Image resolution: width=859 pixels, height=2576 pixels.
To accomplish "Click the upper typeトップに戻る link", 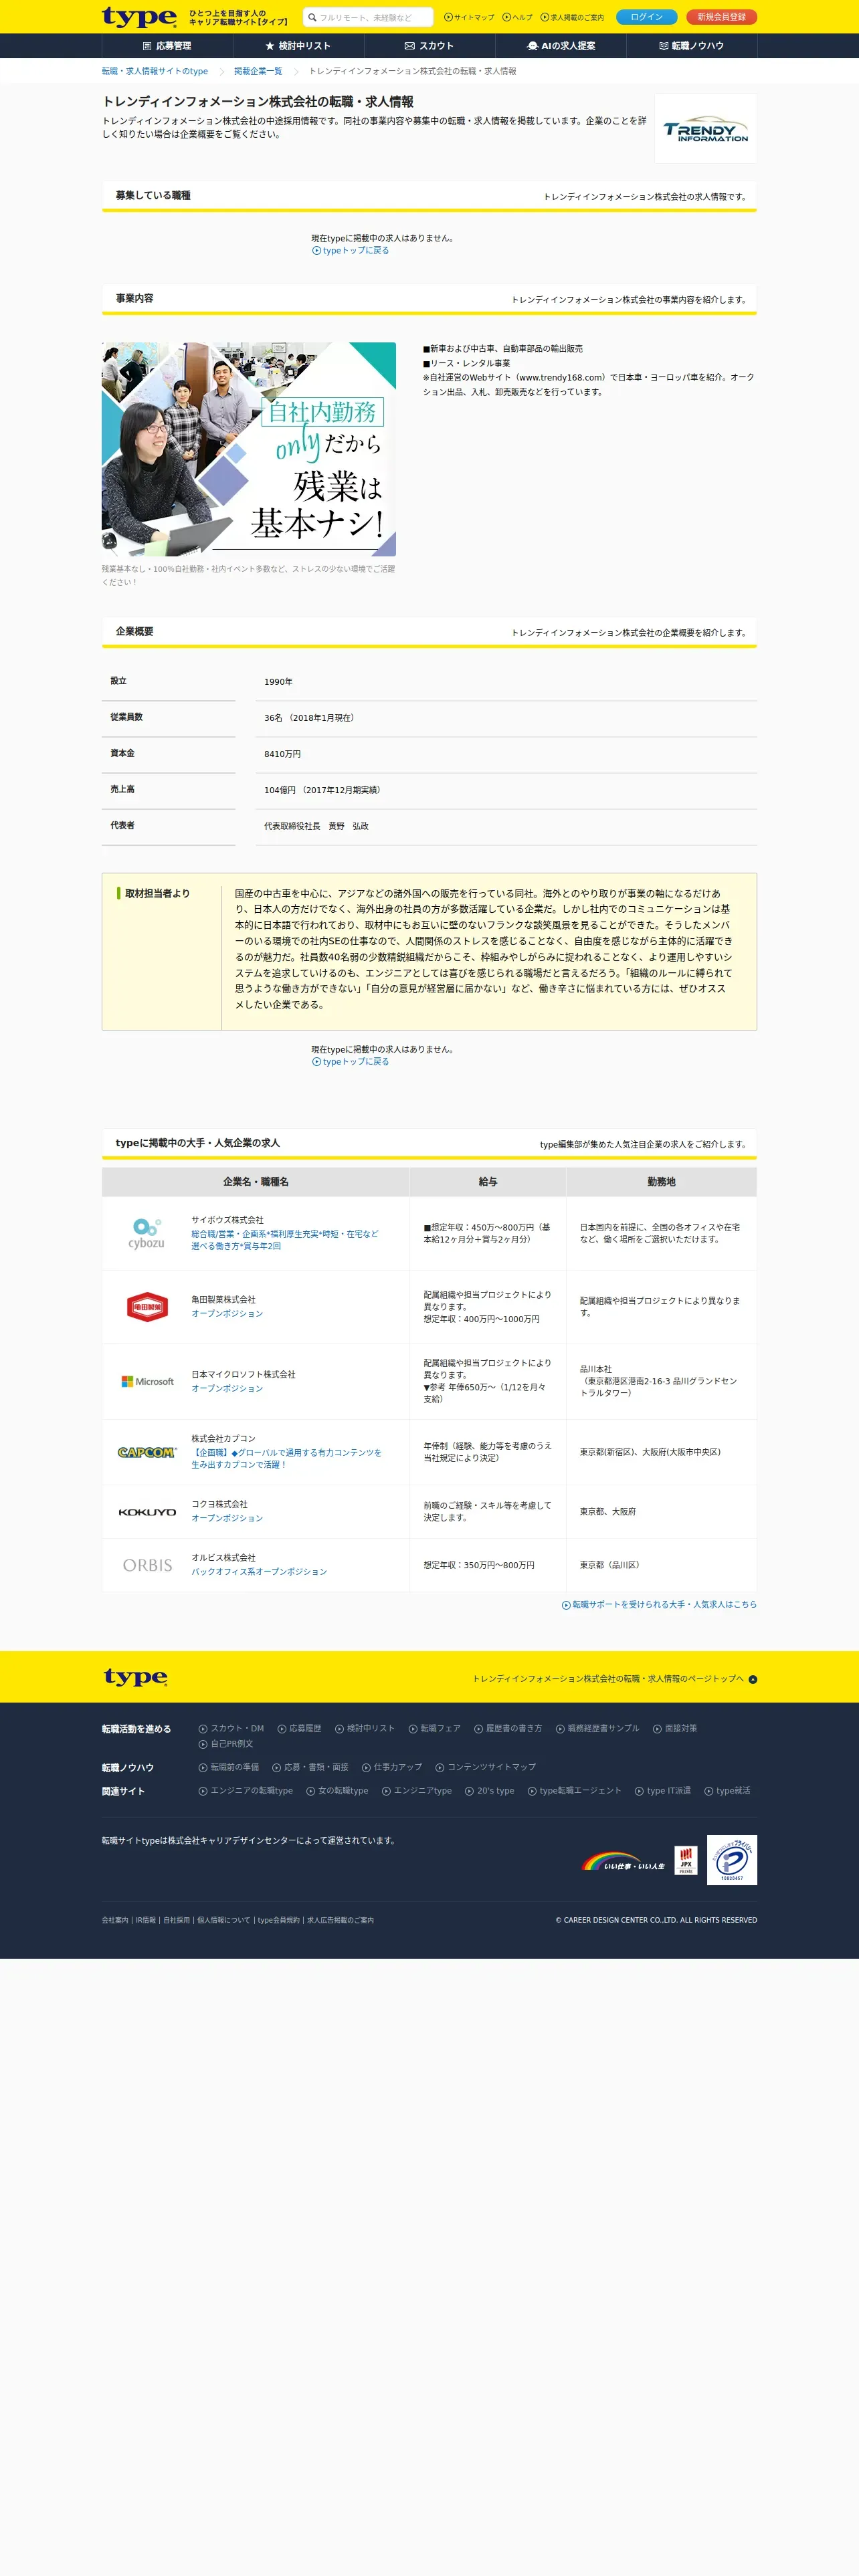I will pos(351,251).
